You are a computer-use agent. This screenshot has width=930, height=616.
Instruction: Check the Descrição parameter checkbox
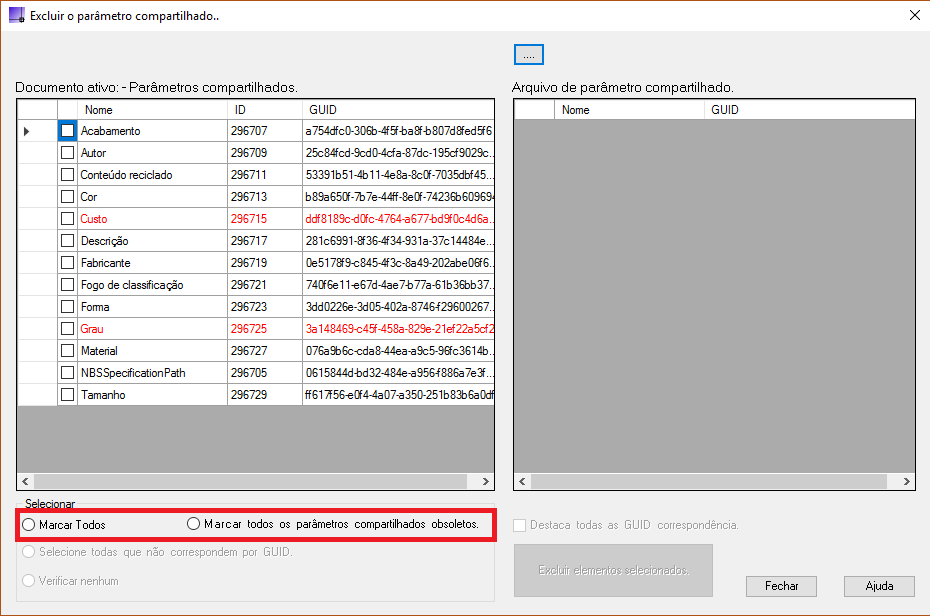click(68, 240)
